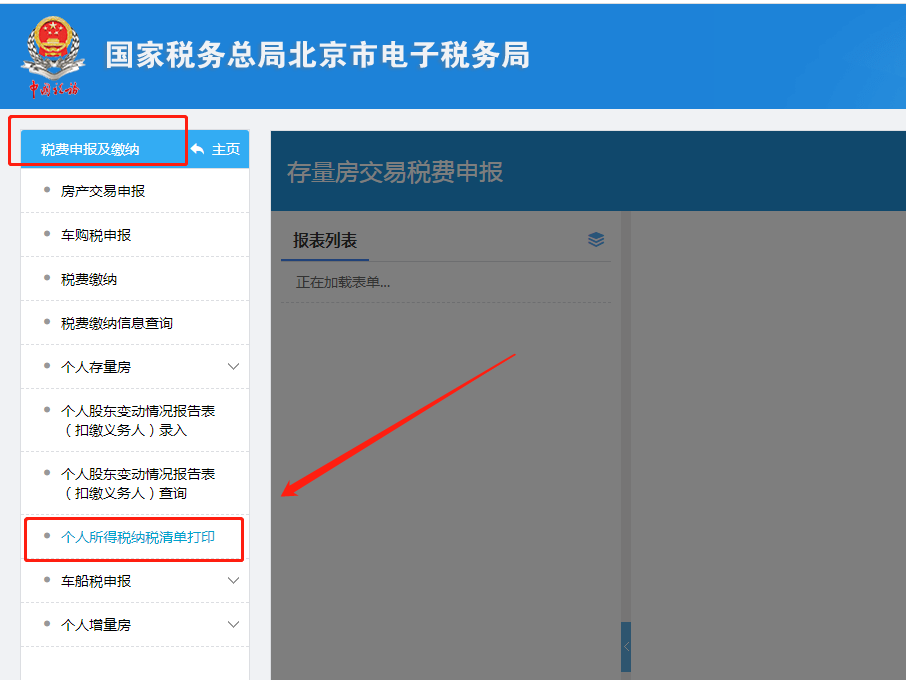This screenshot has height=680, width=906.
Task: Click the 国家税务总局北京市电子税务局 header title
Action: [317, 55]
